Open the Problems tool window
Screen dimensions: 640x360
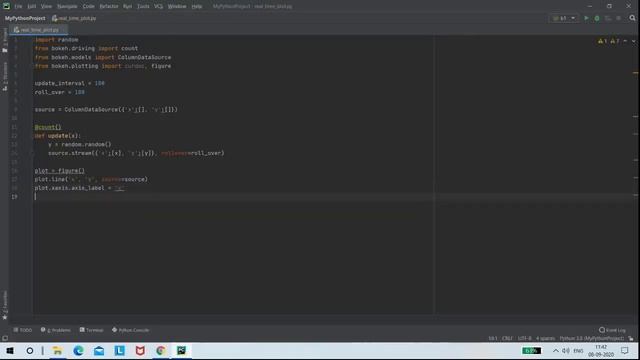[56, 330]
